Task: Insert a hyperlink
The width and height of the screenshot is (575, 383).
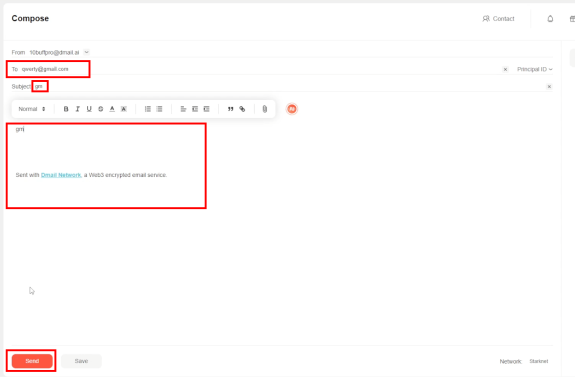Action: pos(242,109)
